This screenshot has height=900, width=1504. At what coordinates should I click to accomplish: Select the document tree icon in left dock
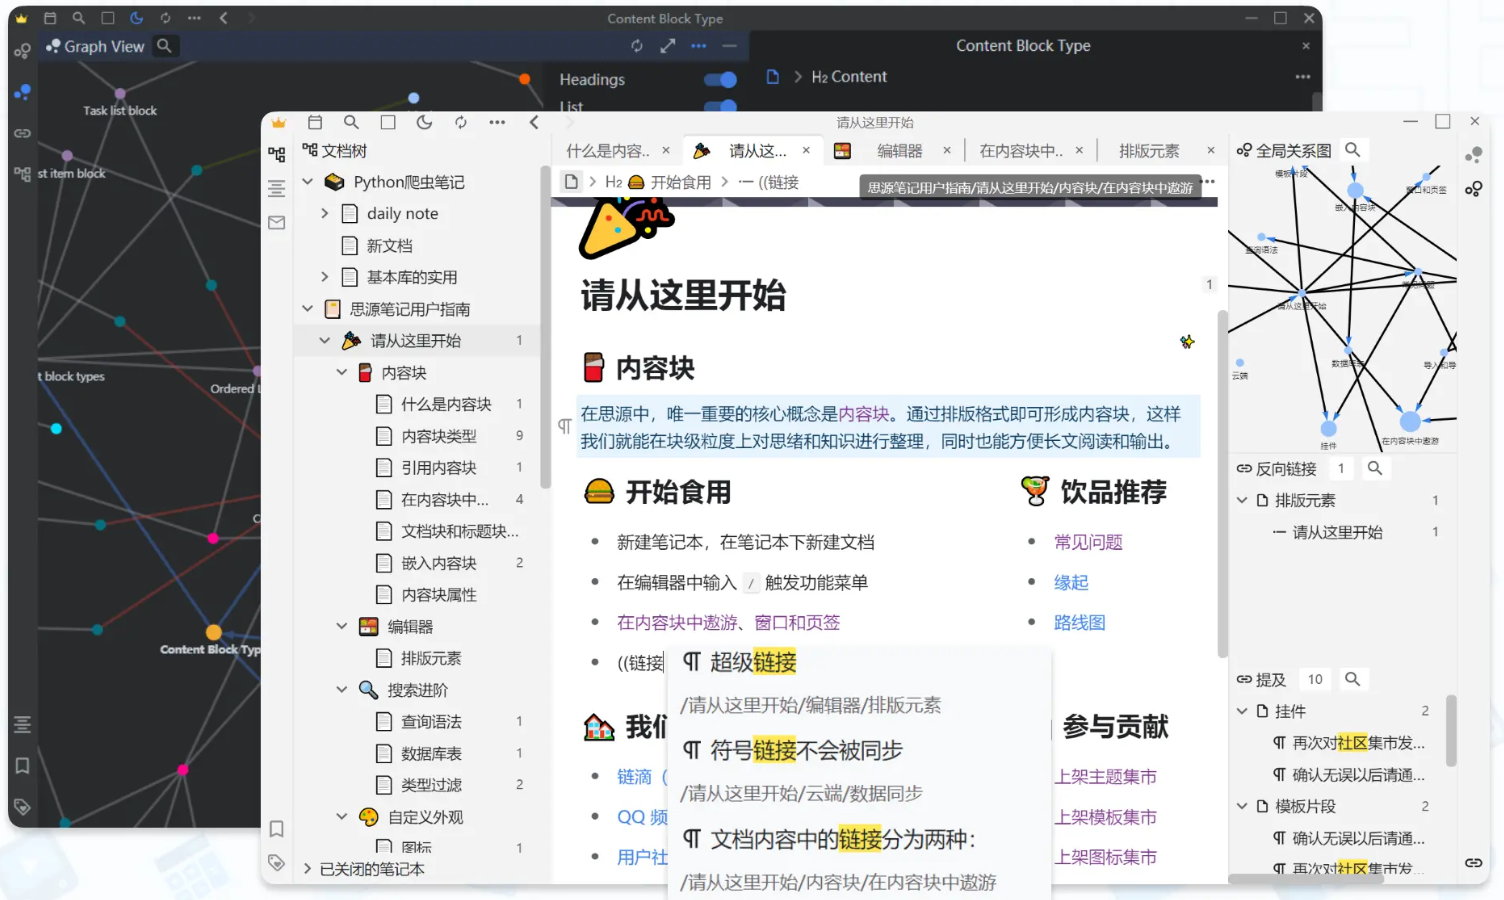coord(277,155)
